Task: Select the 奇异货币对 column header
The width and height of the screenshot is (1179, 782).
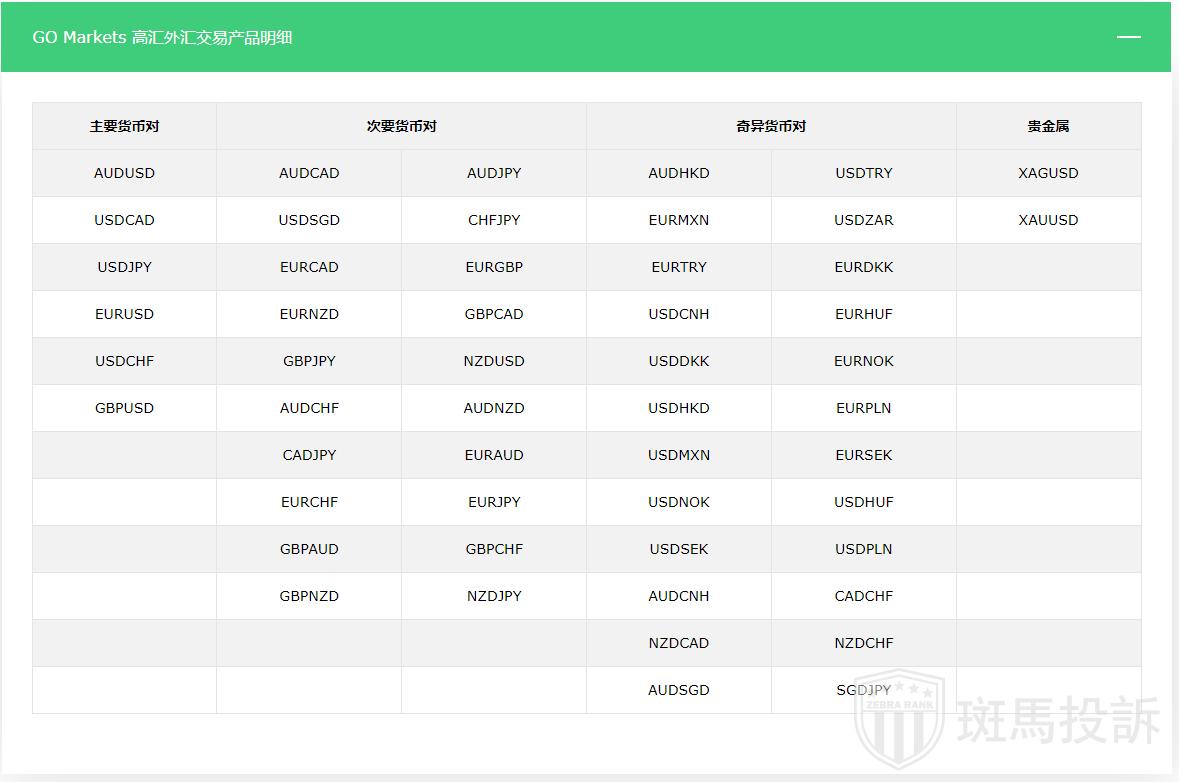Action: click(771, 126)
